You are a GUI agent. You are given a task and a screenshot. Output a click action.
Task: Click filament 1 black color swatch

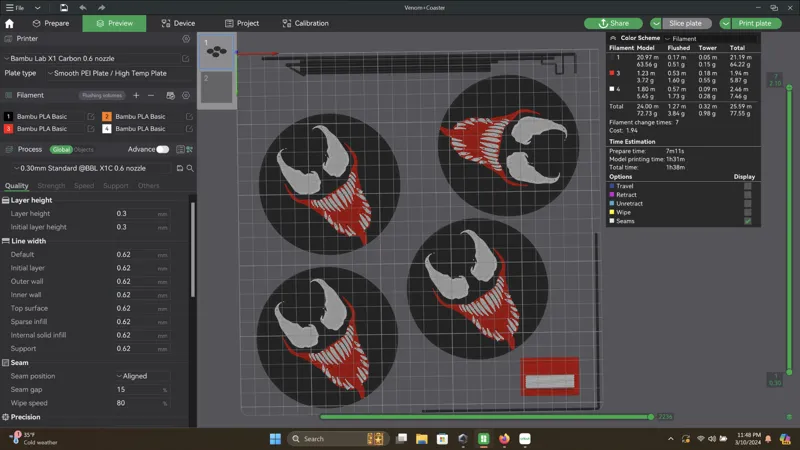8,116
